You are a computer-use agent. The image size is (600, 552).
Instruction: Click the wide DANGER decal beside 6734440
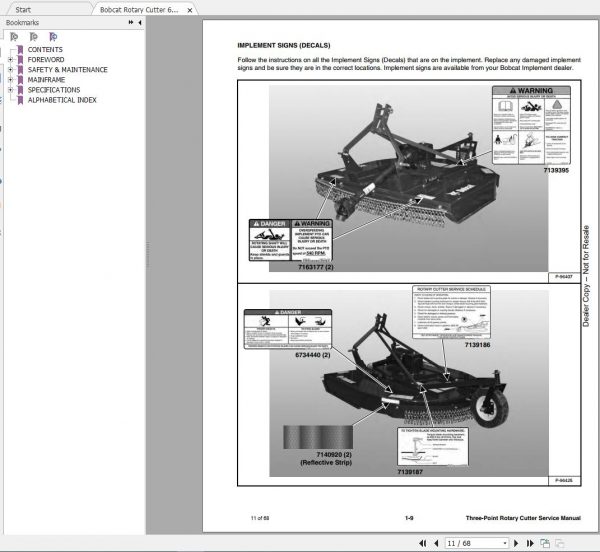tap(288, 329)
